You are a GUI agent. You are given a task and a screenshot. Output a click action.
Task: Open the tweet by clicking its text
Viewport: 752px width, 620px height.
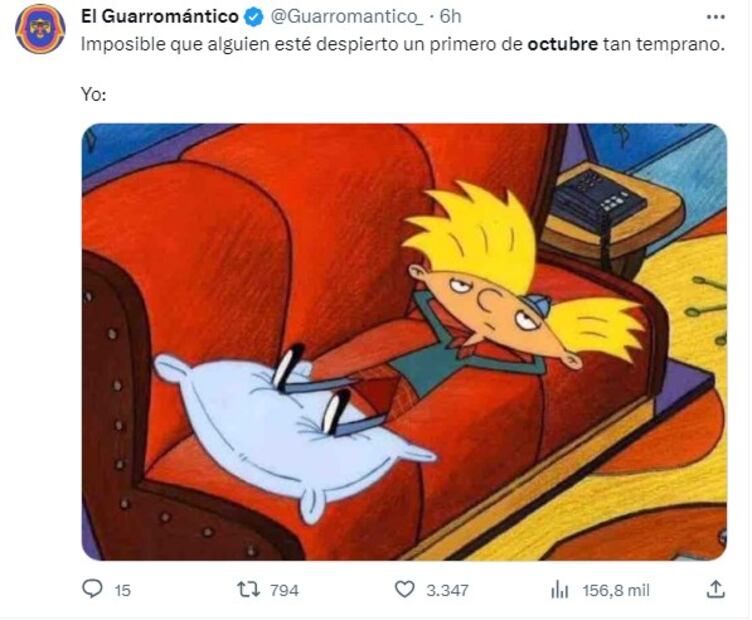click(402, 44)
